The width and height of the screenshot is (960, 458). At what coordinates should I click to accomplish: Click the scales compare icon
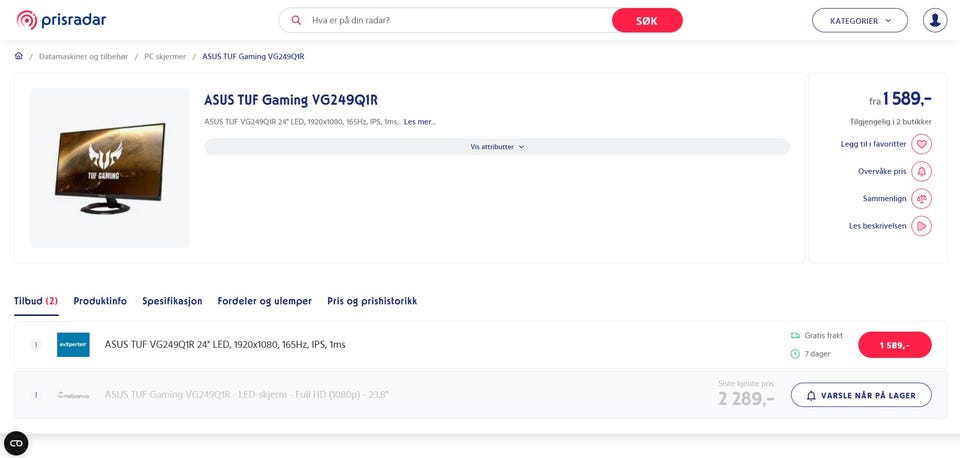click(921, 198)
